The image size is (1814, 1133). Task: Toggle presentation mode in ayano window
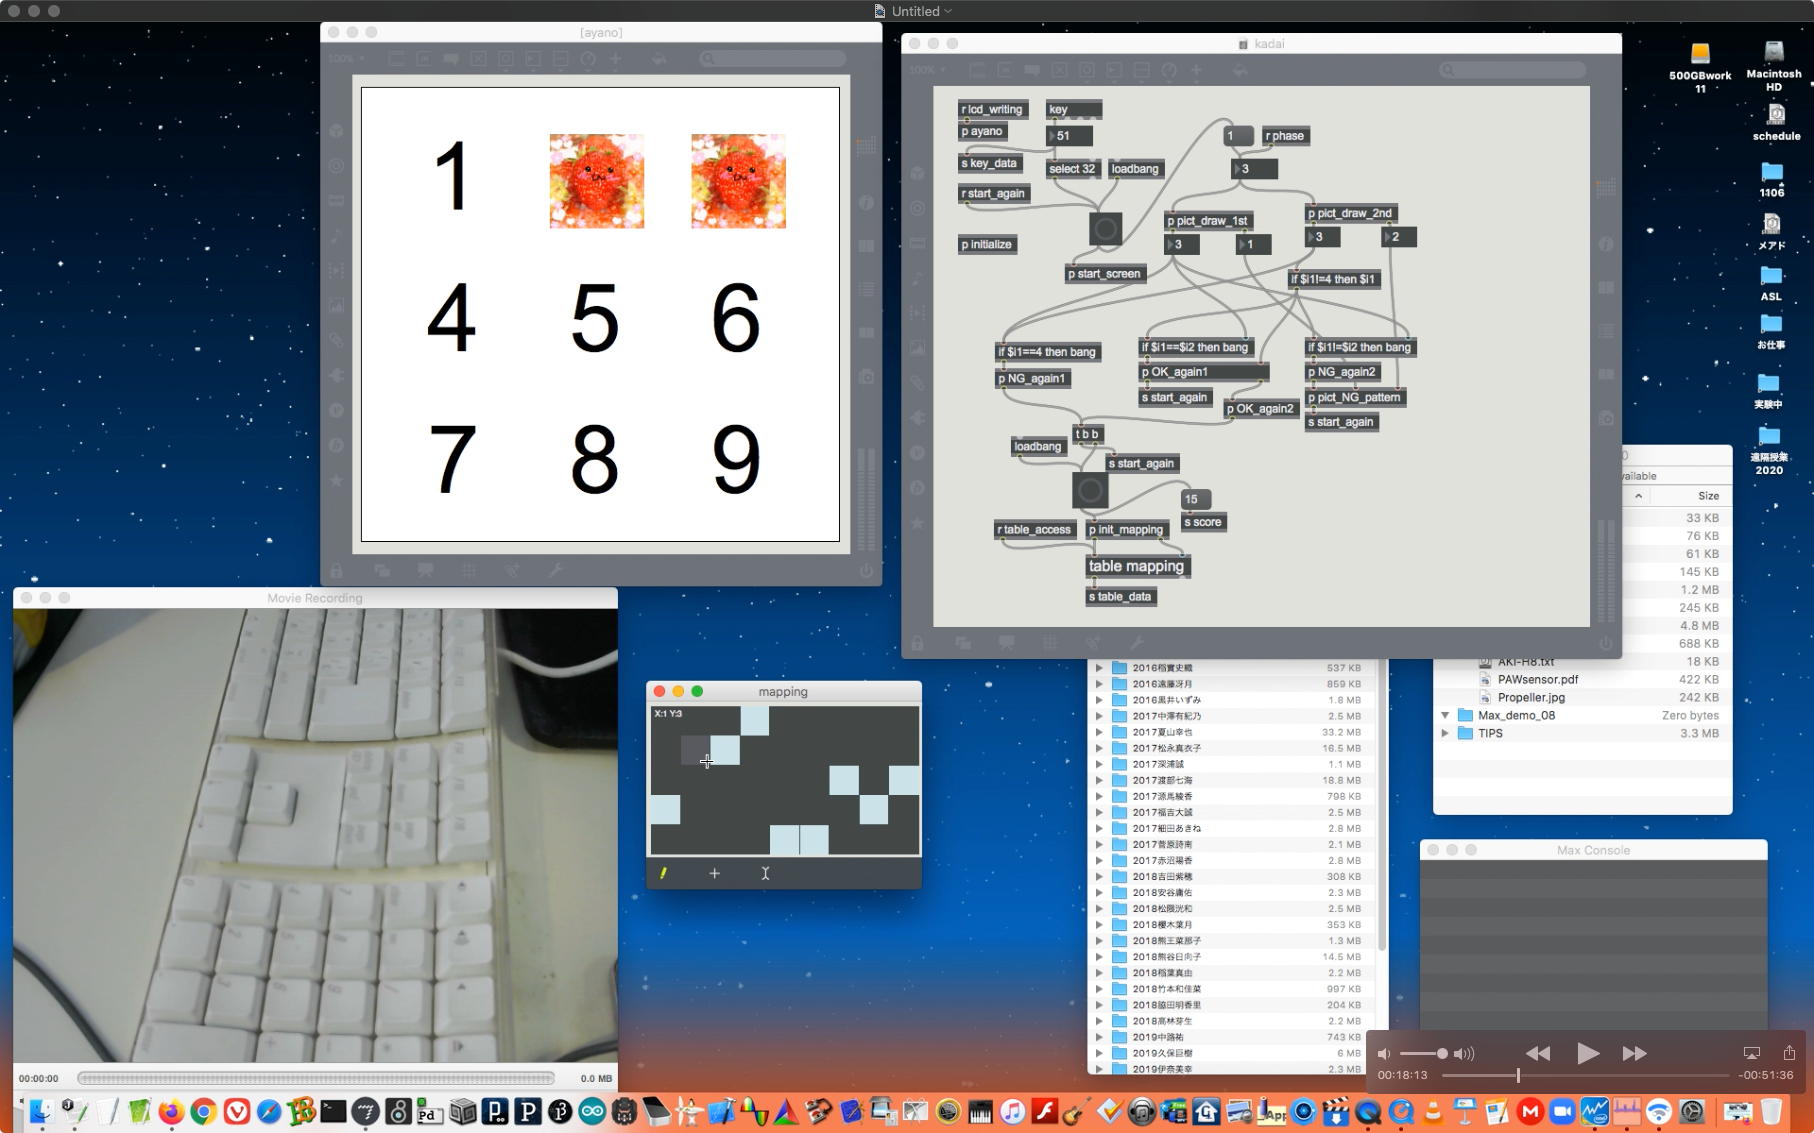tap(425, 570)
